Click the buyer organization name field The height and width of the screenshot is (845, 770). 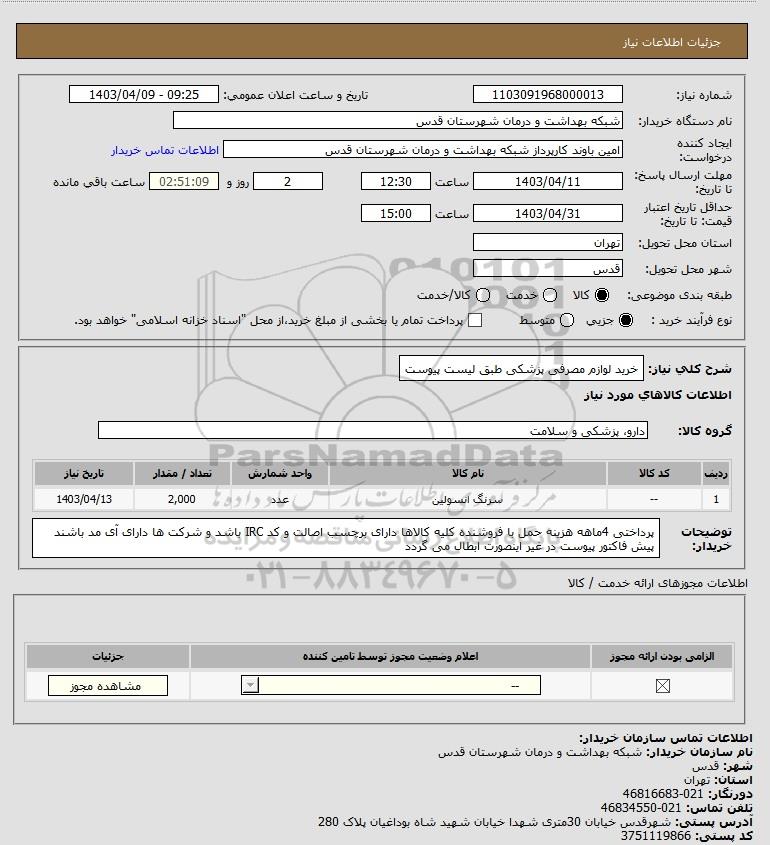point(398,121)
